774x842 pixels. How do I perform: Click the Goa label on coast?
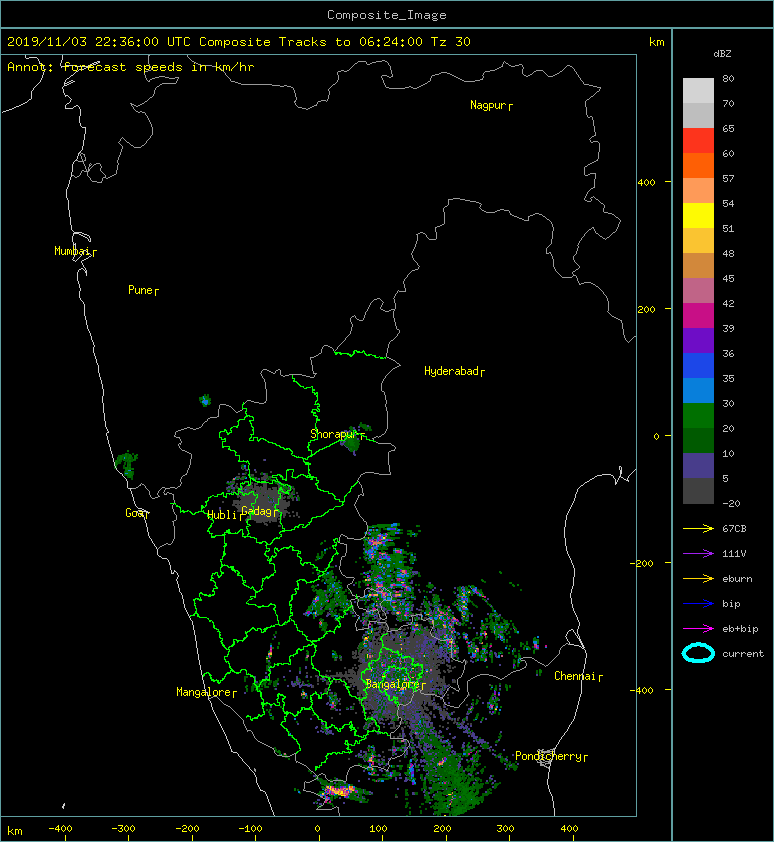click(x=134, y=513)
